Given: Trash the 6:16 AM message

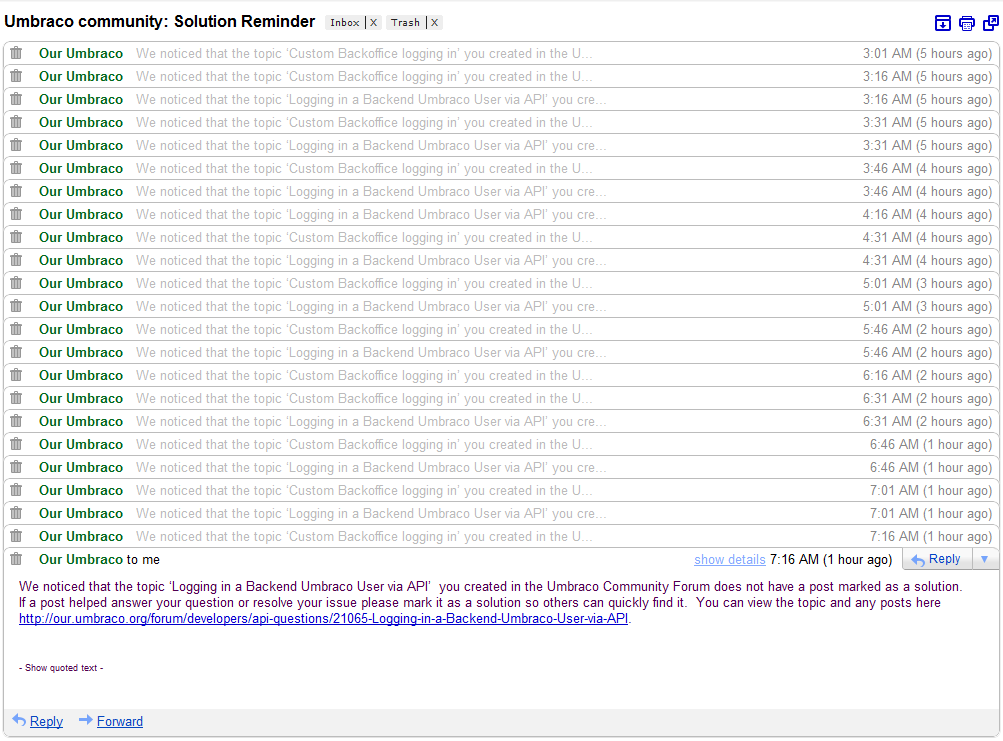Looking at the screenshot, I should (16, 376).
